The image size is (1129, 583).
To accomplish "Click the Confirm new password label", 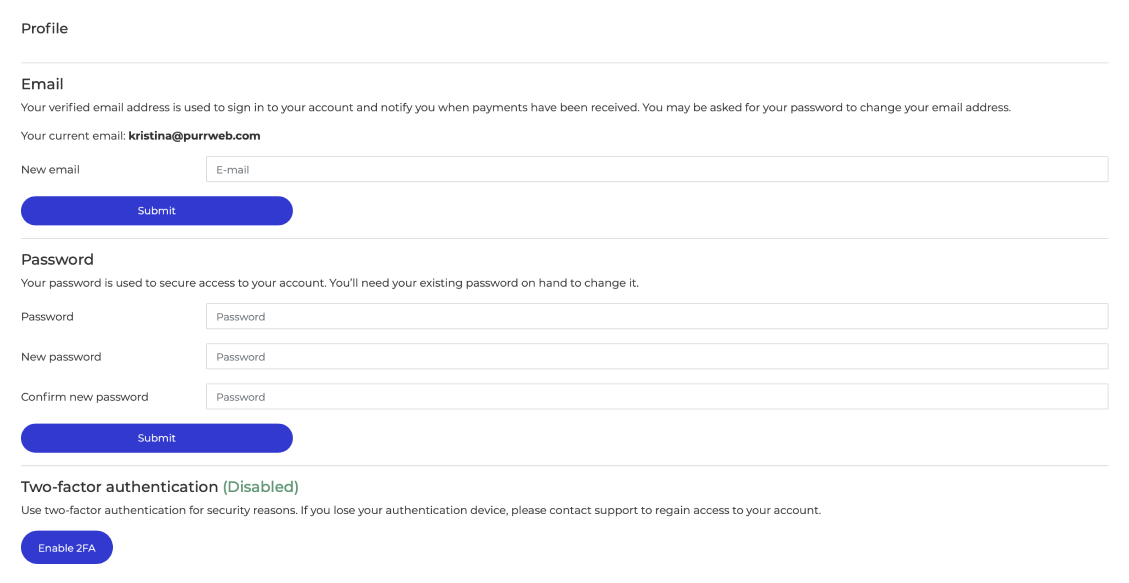I will [85, 397].
